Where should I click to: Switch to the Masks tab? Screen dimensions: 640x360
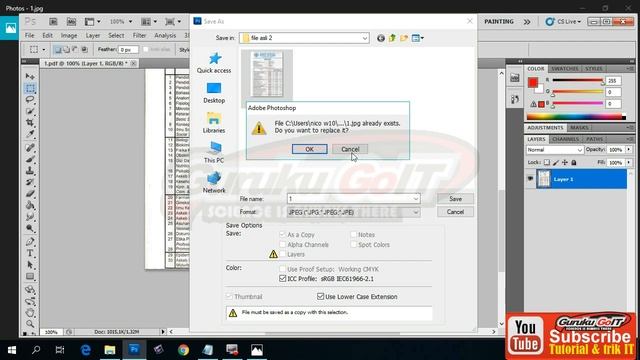point(579,128)
